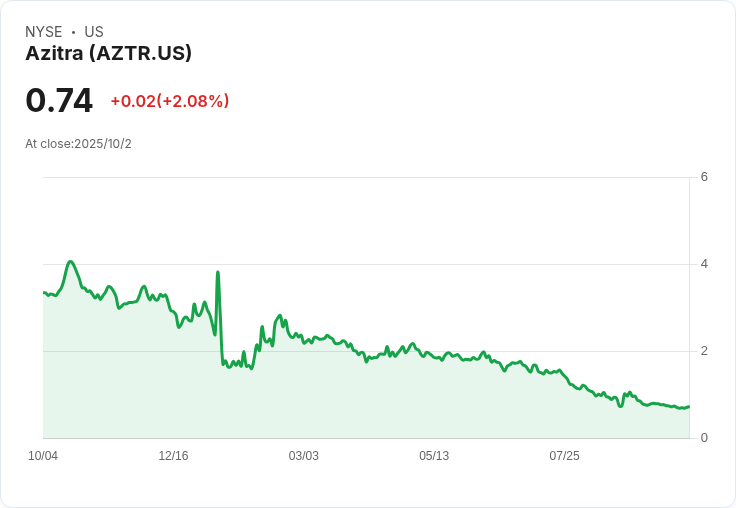Screen dimensions: 736x508
Task: Select the 03/03 date on x-axis
Action: point(303,456)
